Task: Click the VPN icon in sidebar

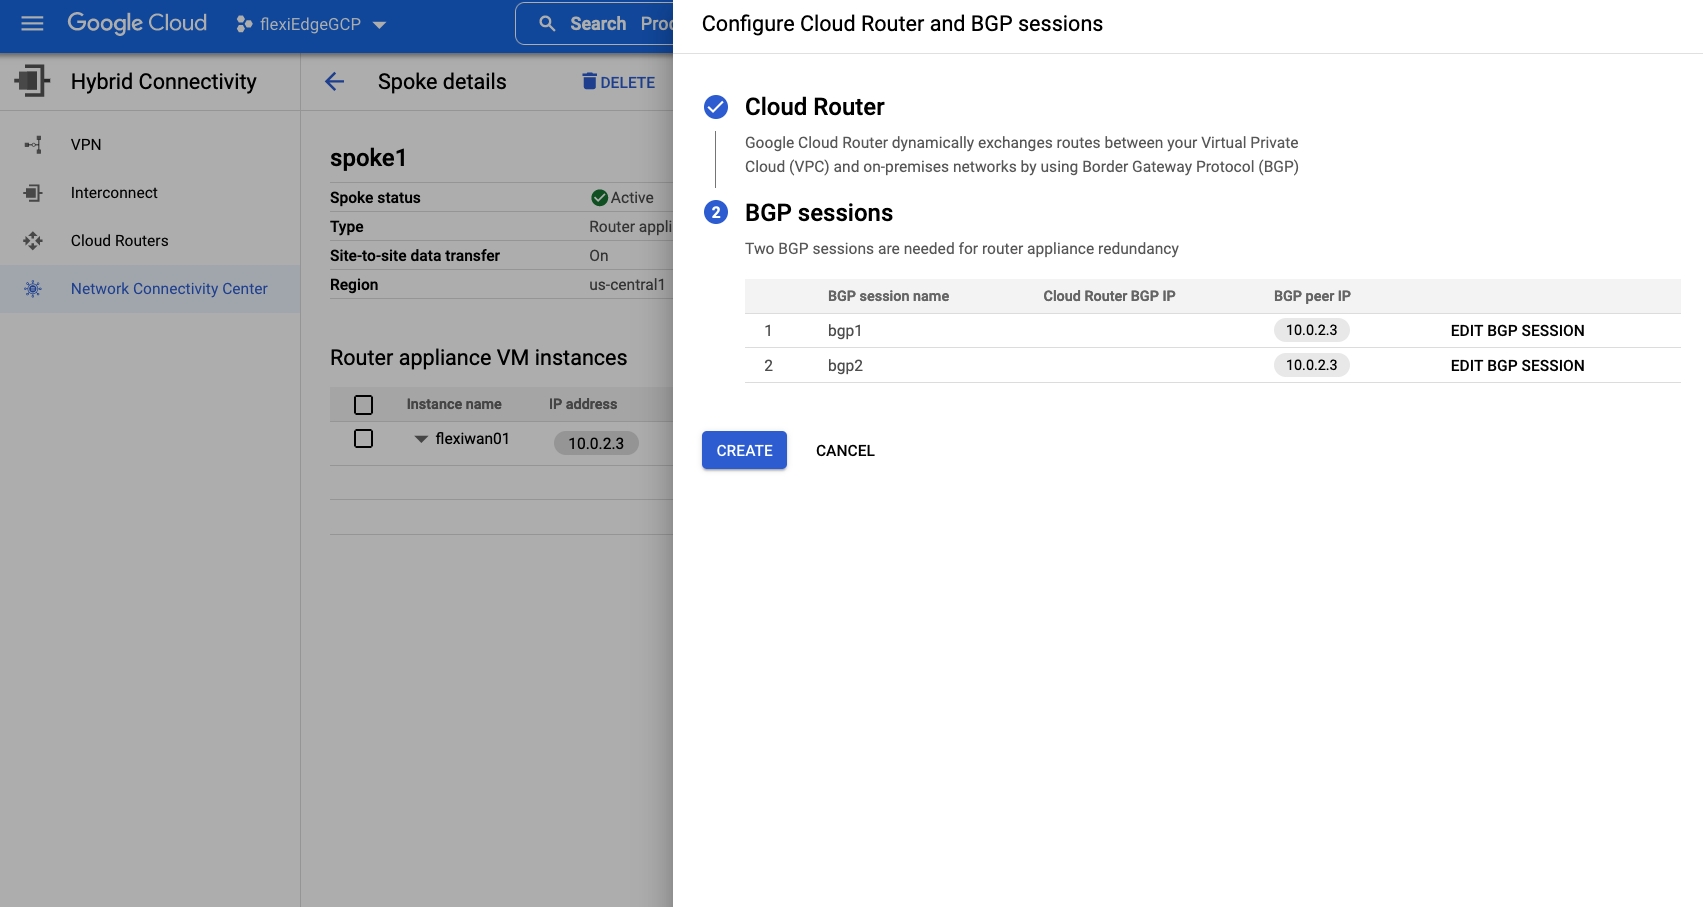Action: [x=33, y=145]
